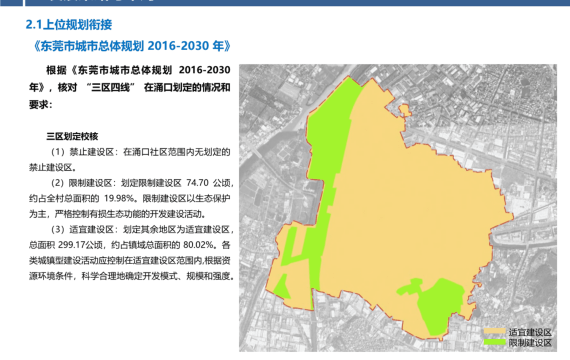Select the title 《东莞市城市总体规划 2016-2030 年》

tap(131, 46)
